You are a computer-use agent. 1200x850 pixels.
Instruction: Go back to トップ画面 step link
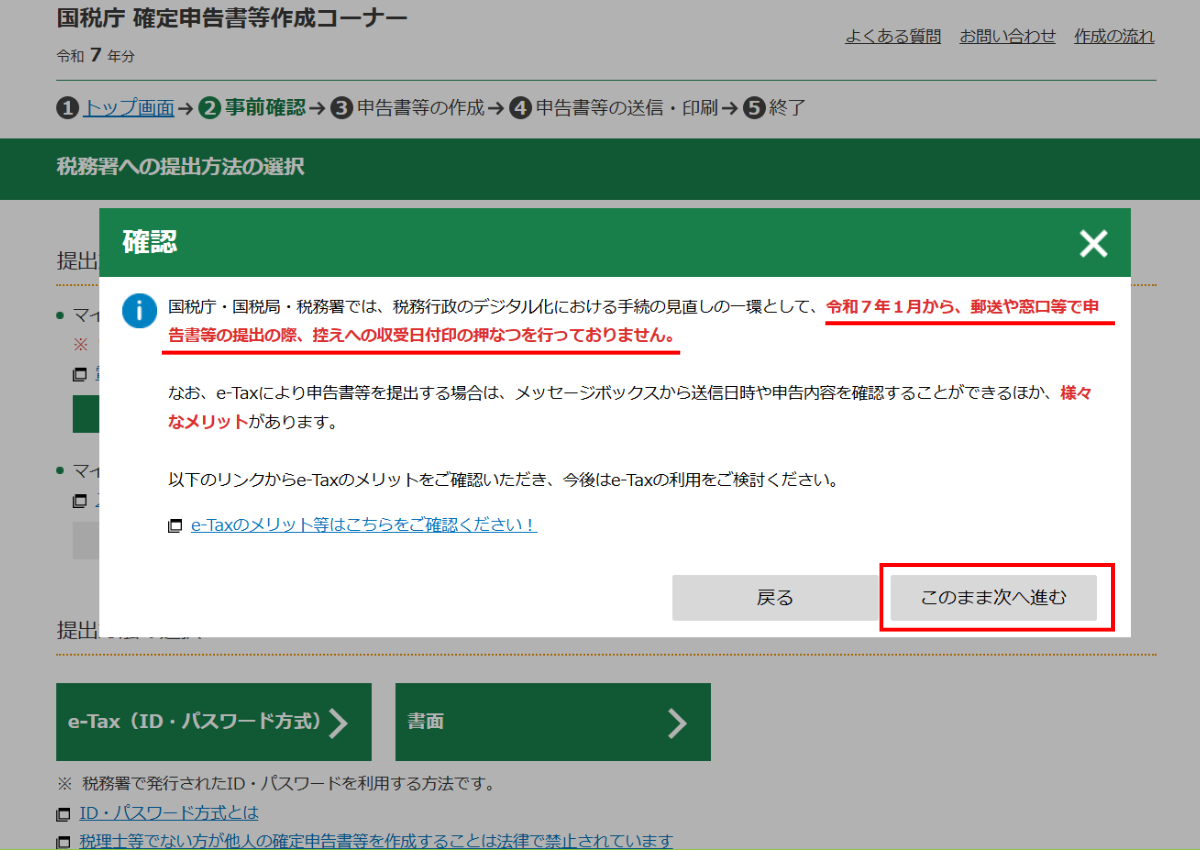(x=128, y=108)
